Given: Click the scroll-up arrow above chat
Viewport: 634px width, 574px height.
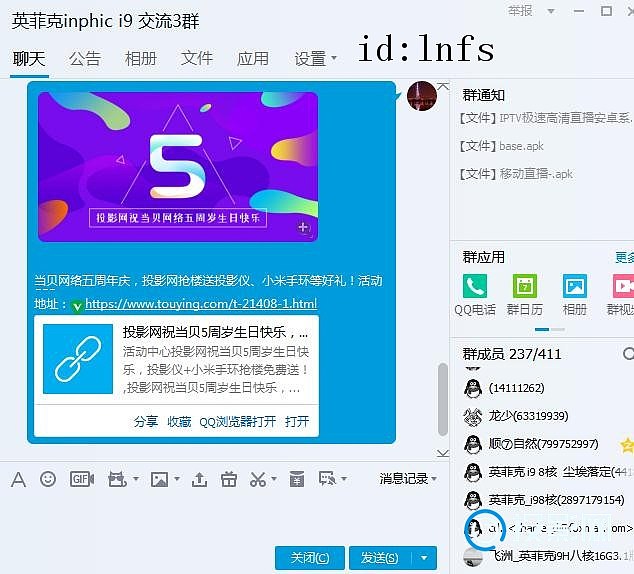Looking at the screenshot, I should (443, 86).
